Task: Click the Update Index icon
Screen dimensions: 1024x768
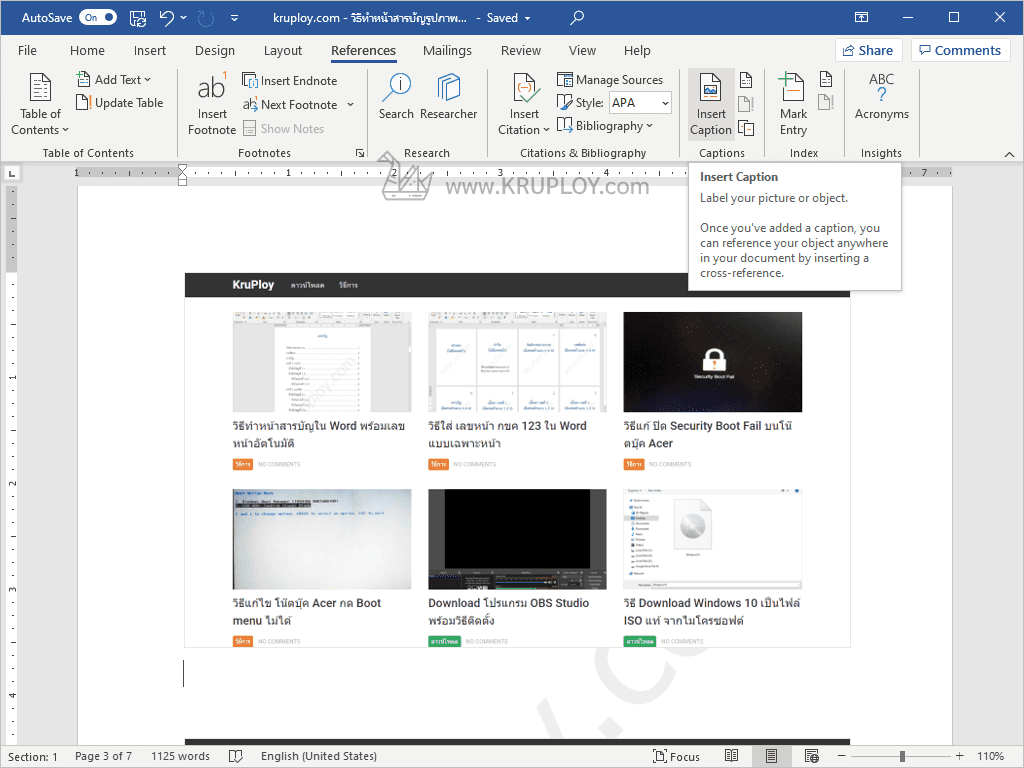Action: click(x=826, y=102)
